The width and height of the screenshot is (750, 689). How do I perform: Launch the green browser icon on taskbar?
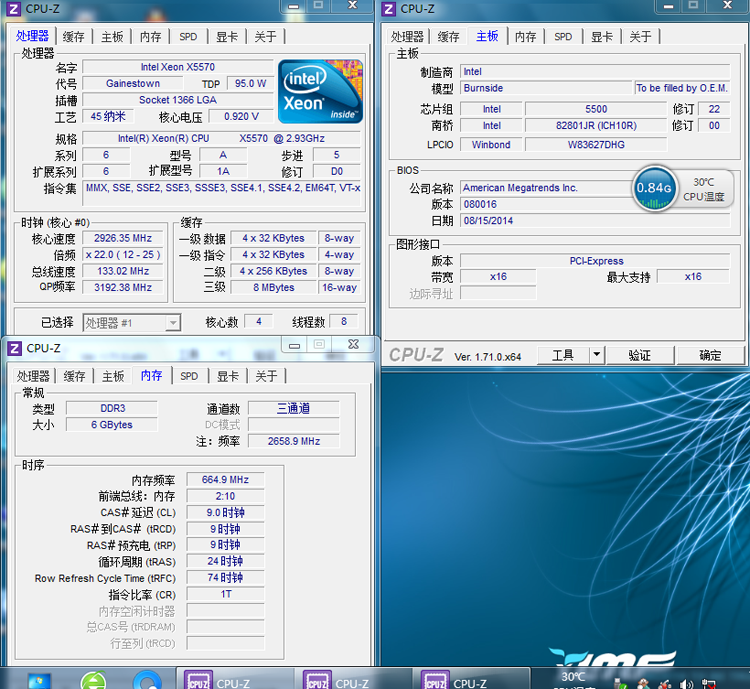(x=93, y=681)
